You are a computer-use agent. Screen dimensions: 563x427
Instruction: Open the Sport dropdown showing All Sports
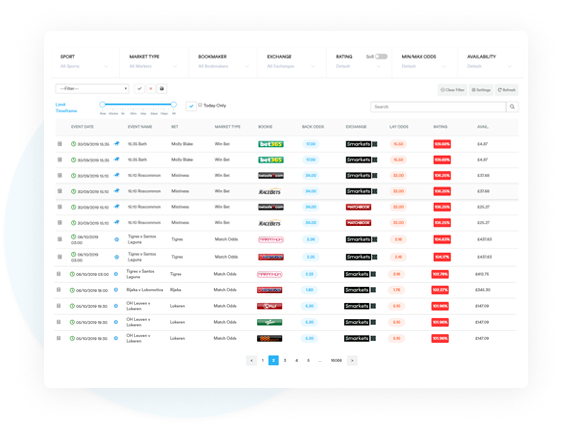coord(84,66)
